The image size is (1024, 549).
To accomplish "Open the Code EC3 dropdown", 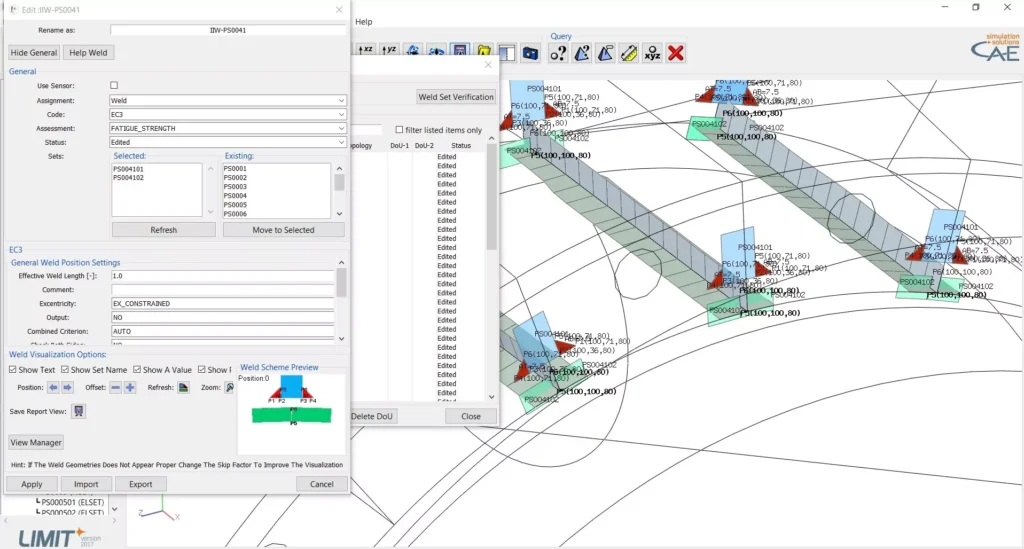I will click(228, 114).
